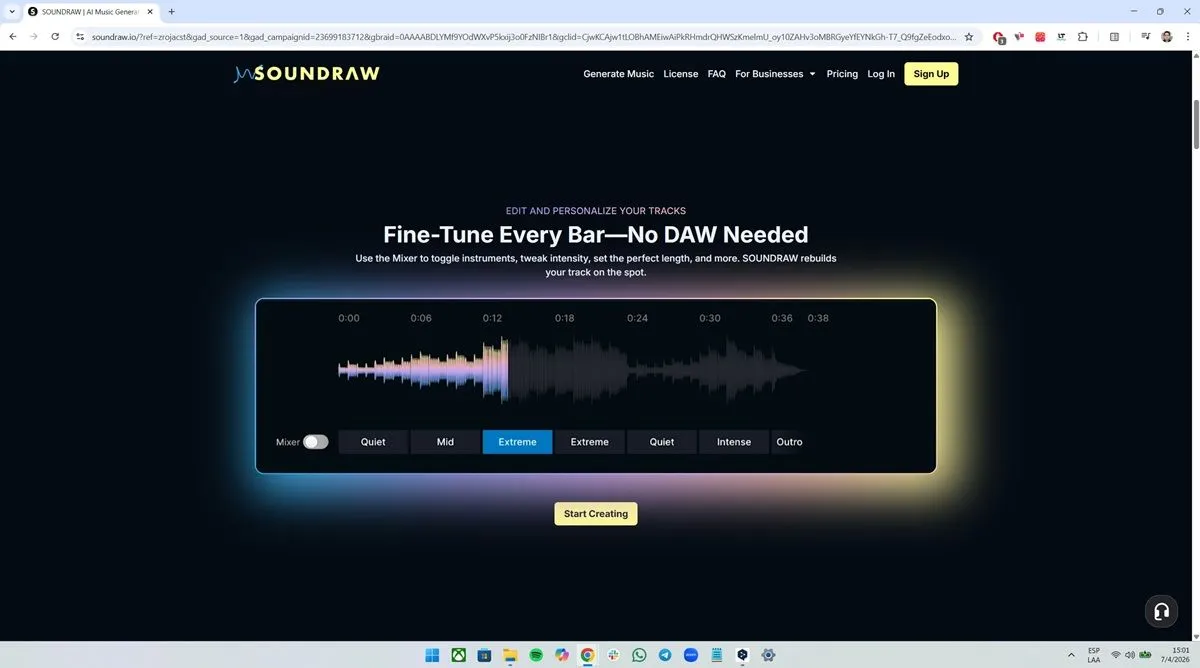Click the Start Creating button

tap(596, 514)
